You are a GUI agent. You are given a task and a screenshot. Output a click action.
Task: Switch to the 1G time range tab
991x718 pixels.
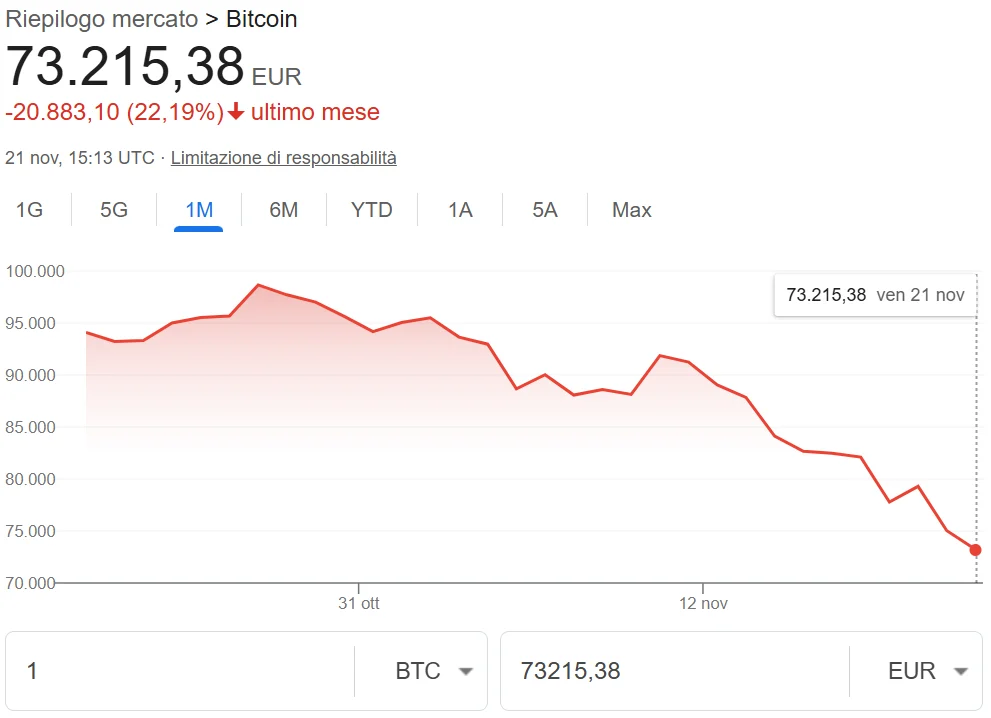click(28, 210)
